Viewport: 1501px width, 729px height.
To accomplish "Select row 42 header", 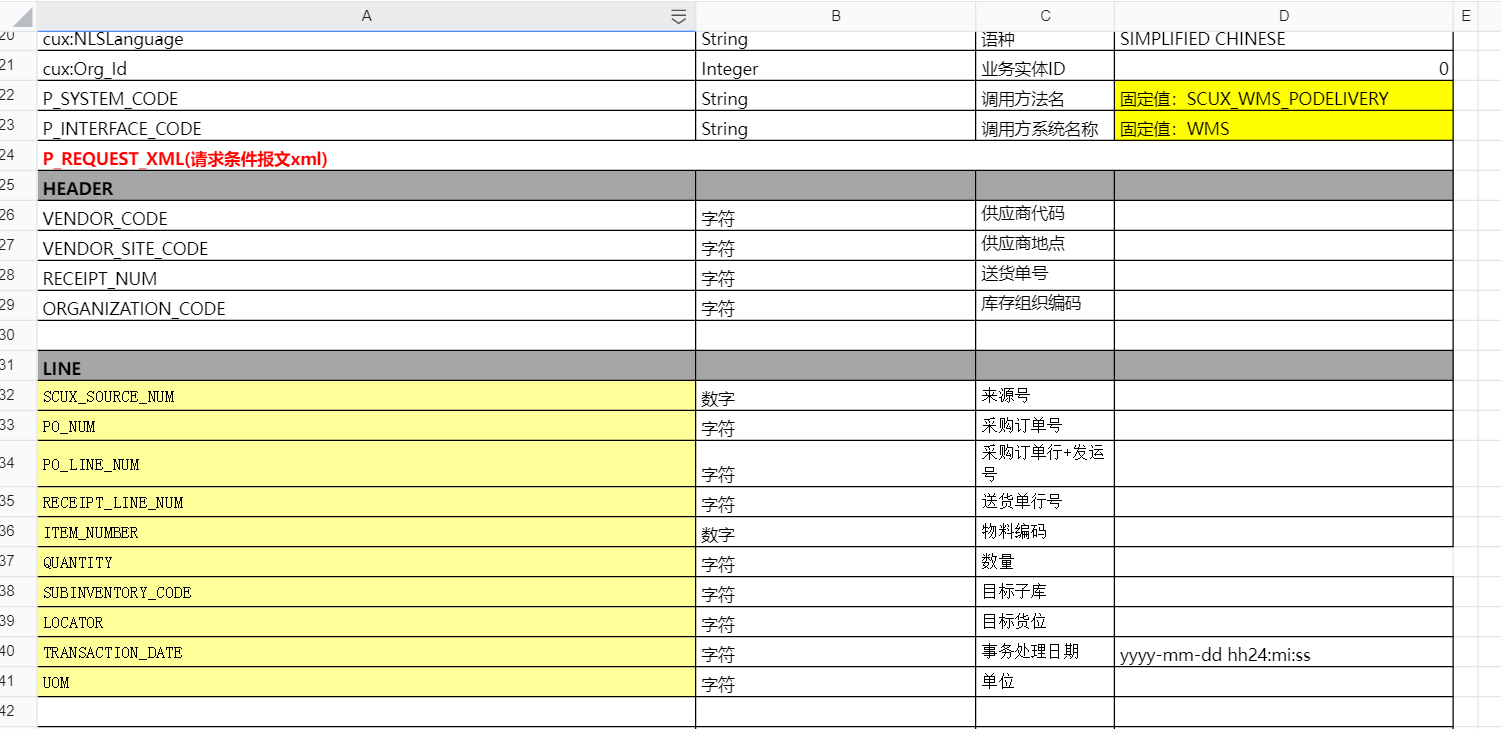I will (18, 711).
